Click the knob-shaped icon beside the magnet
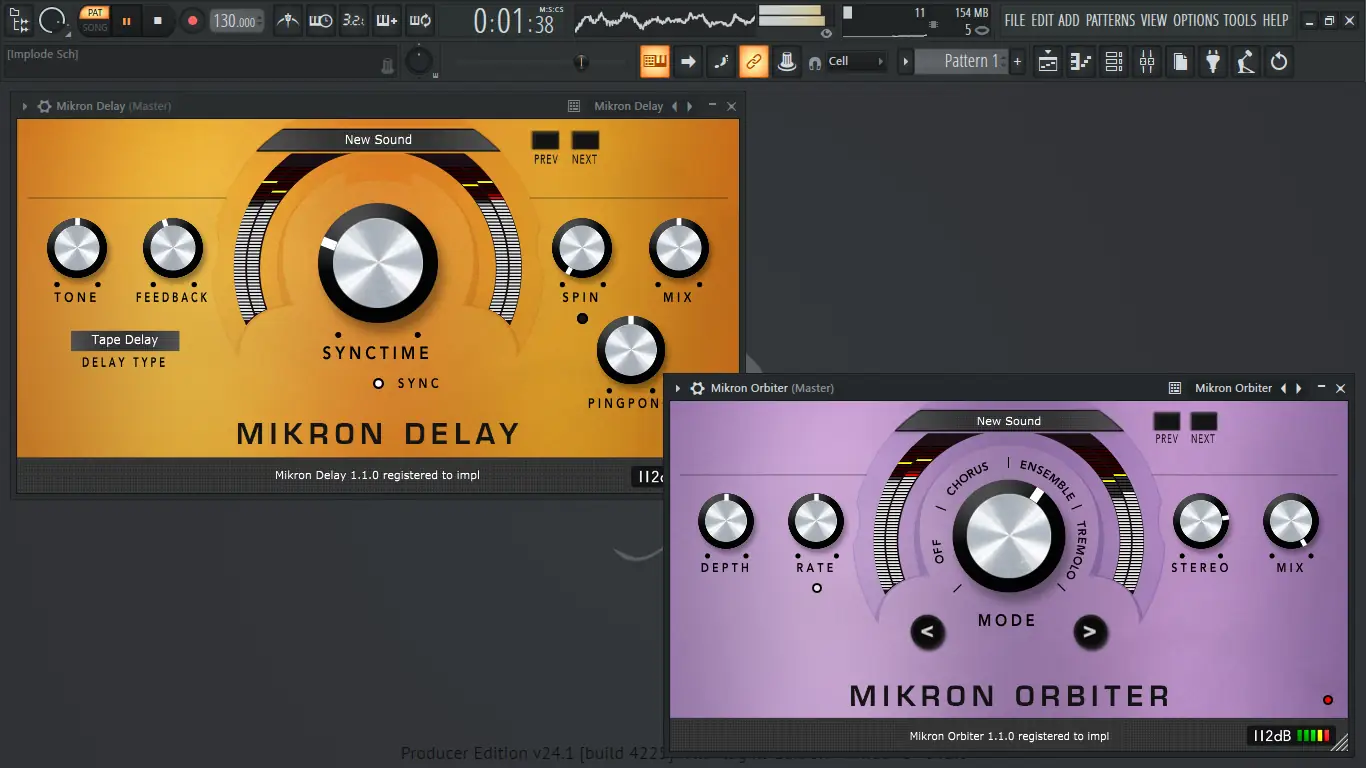1366x768 pixels. (x=787, y=61)
